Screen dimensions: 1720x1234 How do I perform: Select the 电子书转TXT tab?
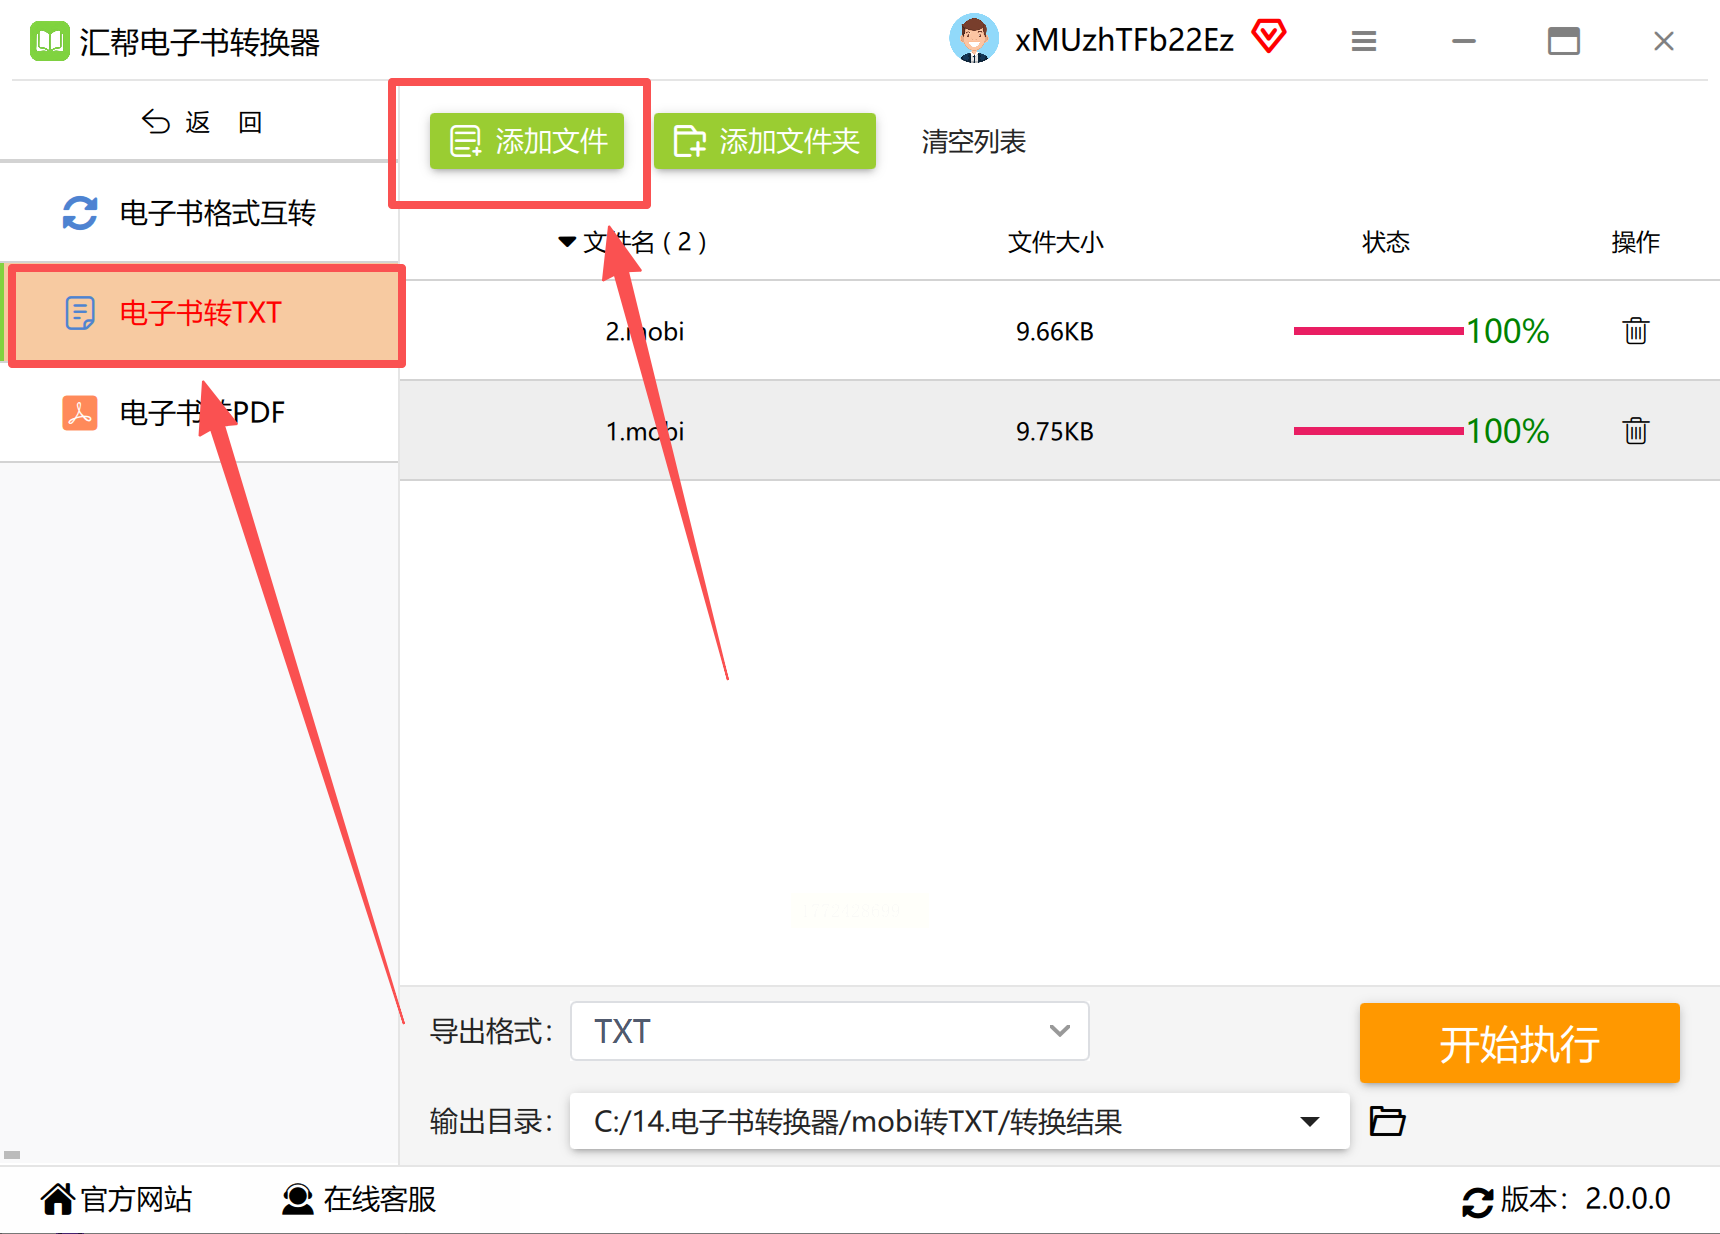coord(206,314)
